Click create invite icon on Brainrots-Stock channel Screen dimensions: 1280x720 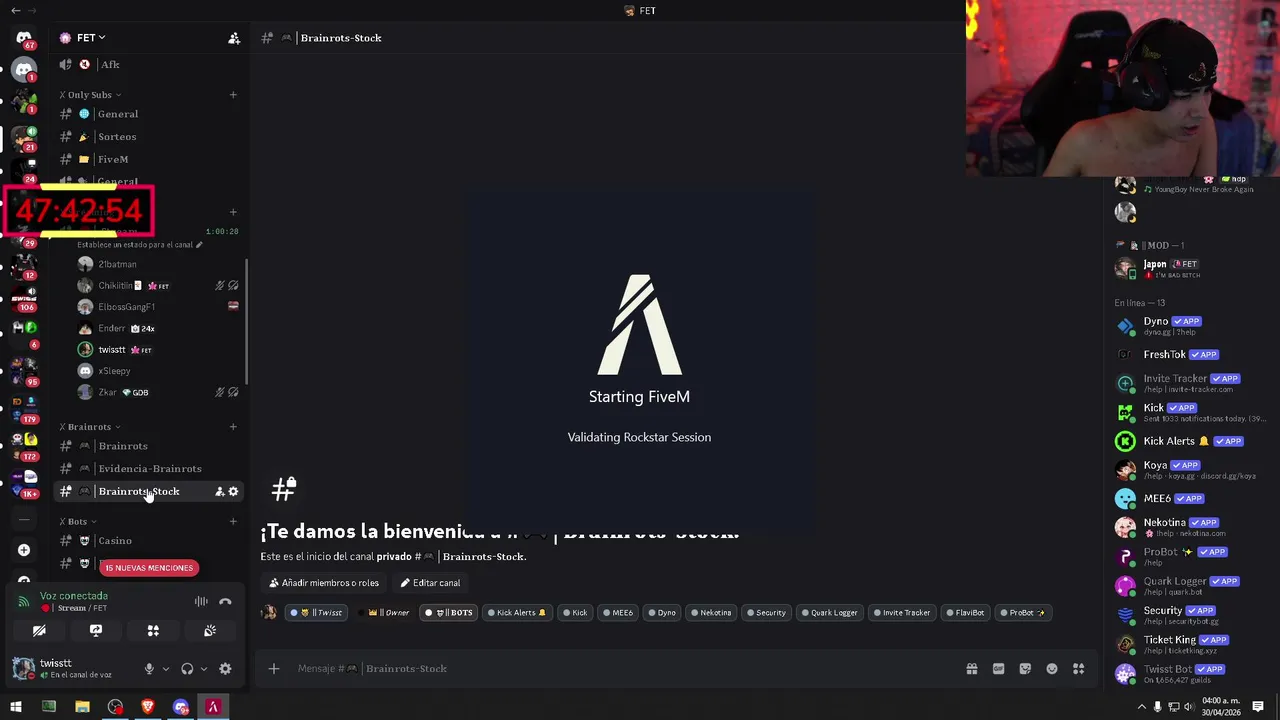(x=220, y=491)
